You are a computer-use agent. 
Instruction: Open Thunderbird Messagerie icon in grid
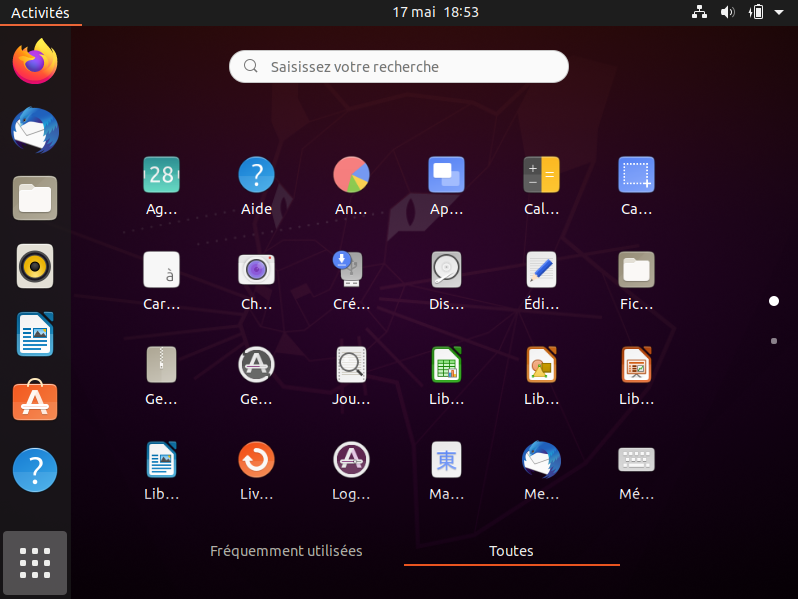point(541,460)
